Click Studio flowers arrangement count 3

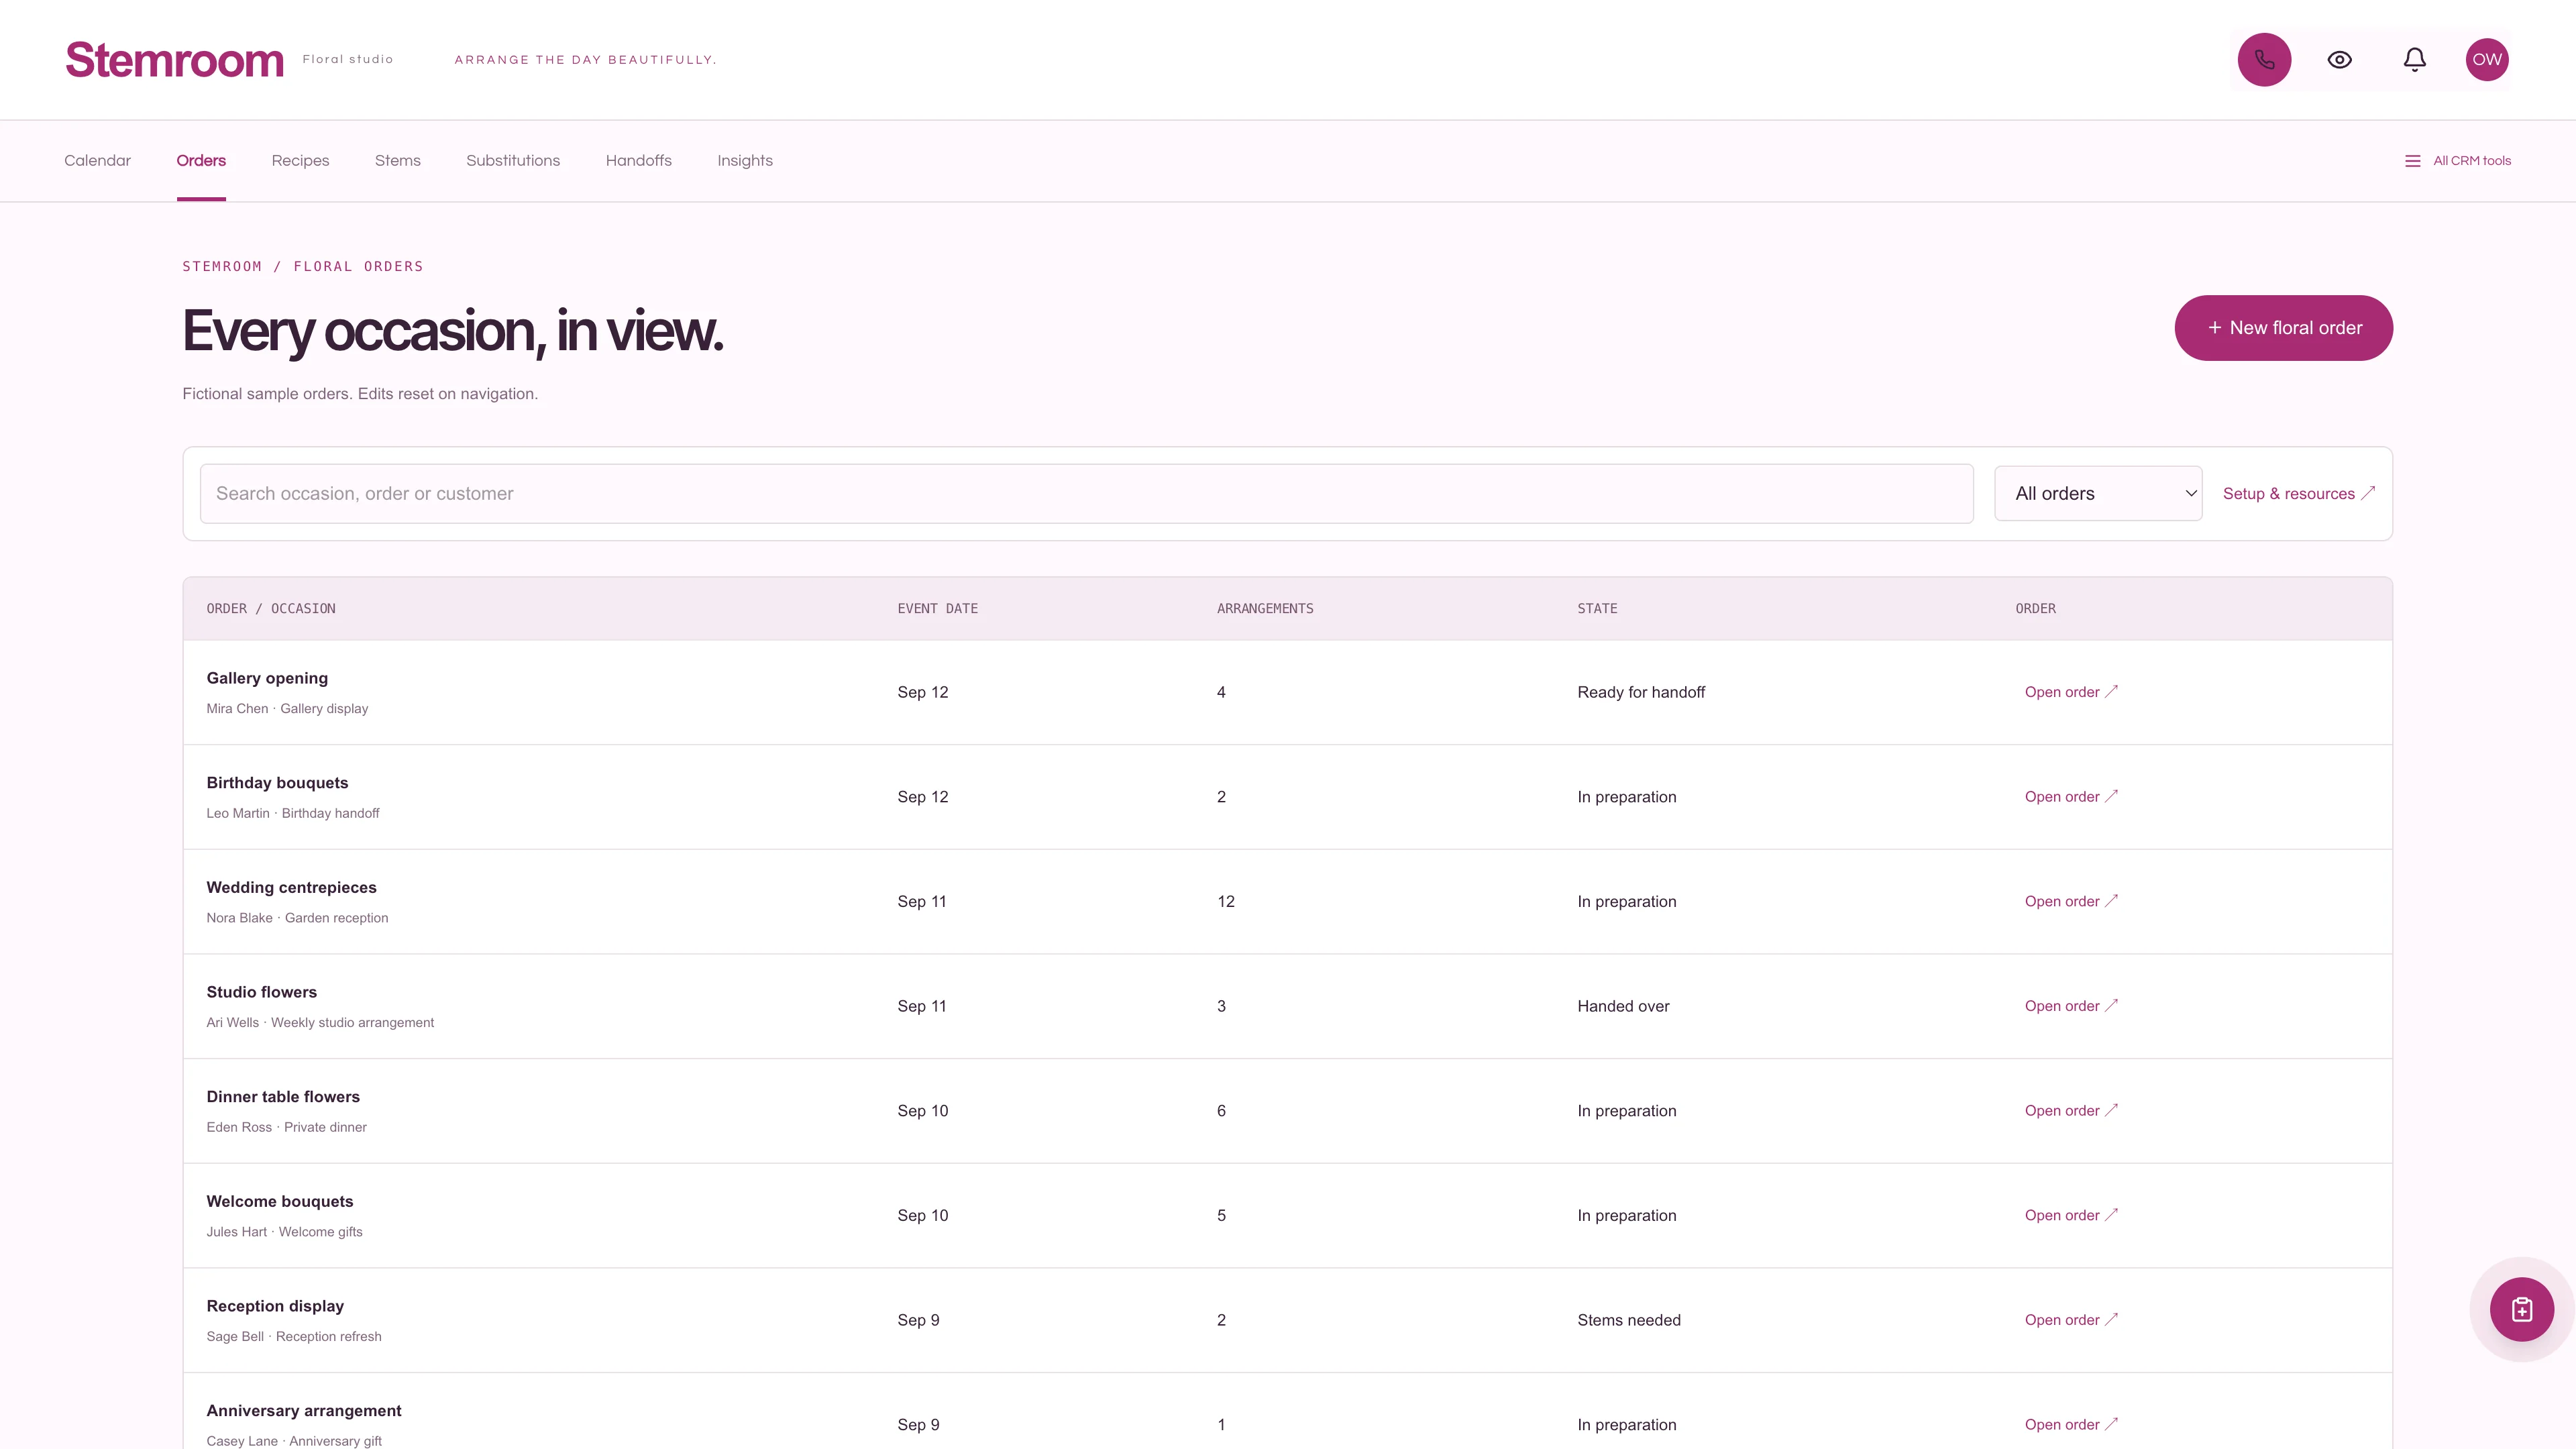1221,1006
